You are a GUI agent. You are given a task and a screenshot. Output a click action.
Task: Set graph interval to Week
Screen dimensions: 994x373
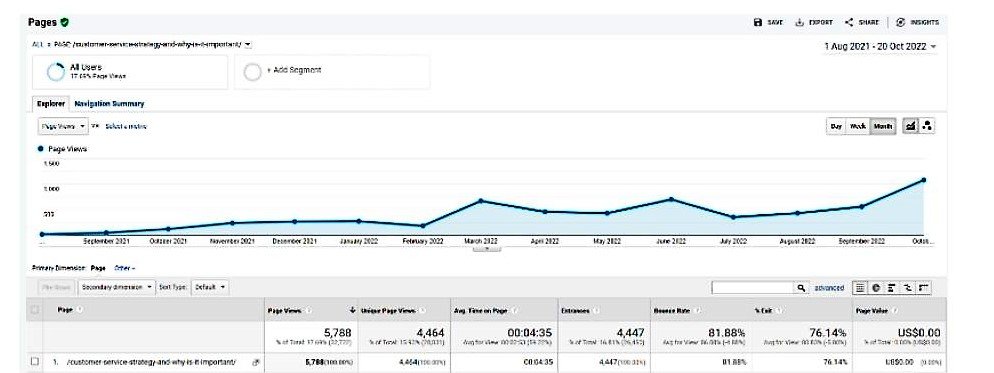point(857,126)
